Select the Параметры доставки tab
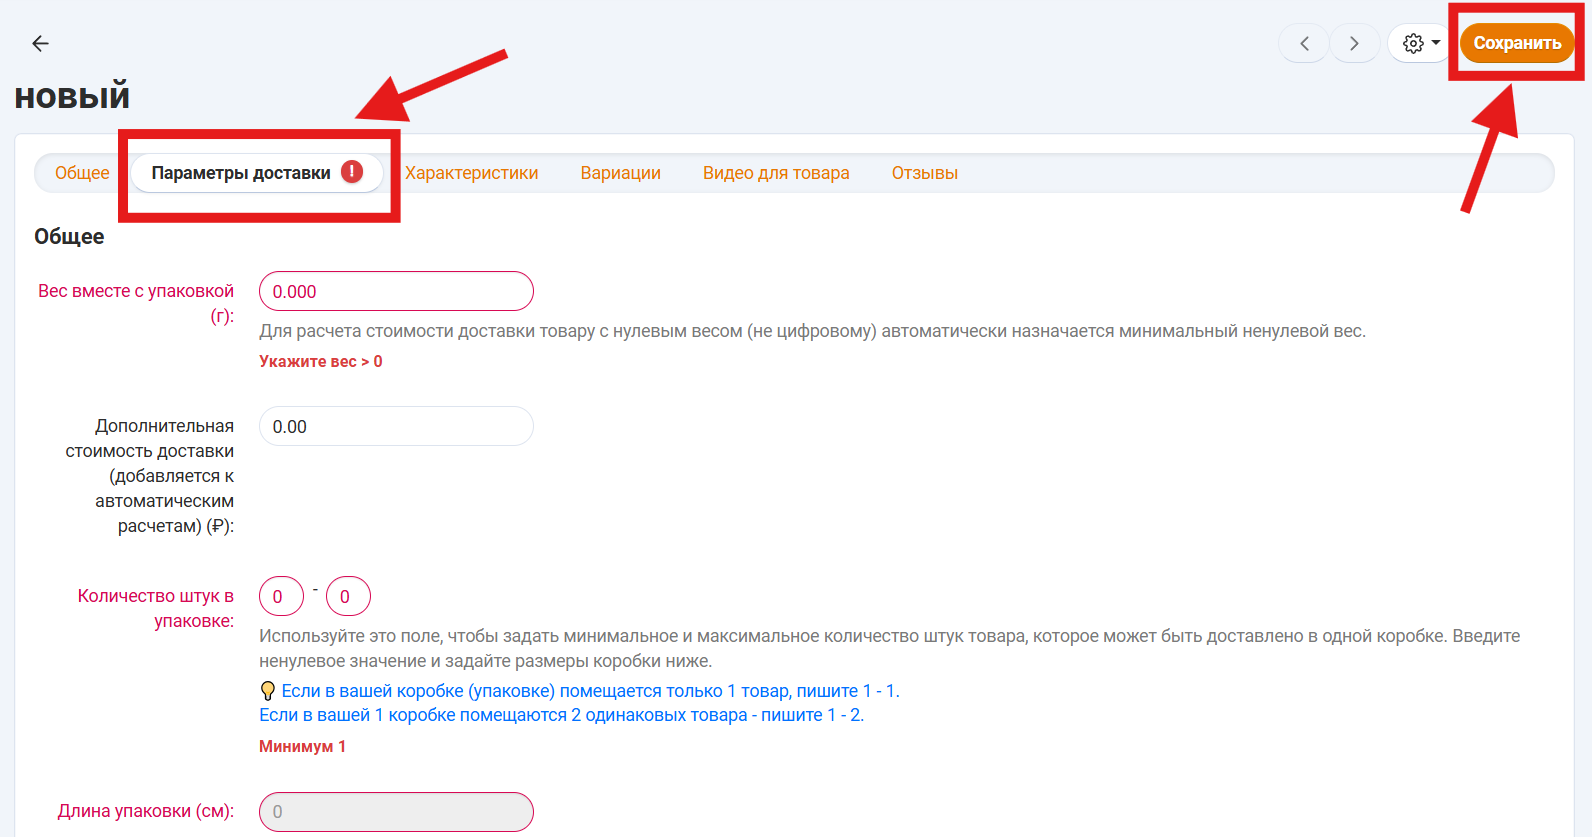Viewport: 1592px width, 837px height. (x=241, y=173)
